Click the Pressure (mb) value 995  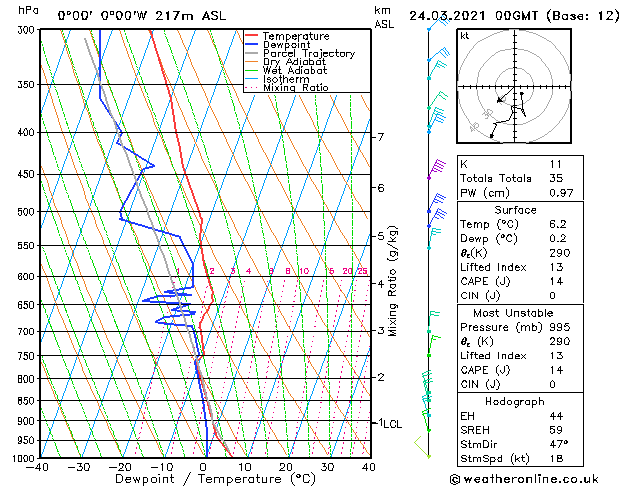point(560,327)
